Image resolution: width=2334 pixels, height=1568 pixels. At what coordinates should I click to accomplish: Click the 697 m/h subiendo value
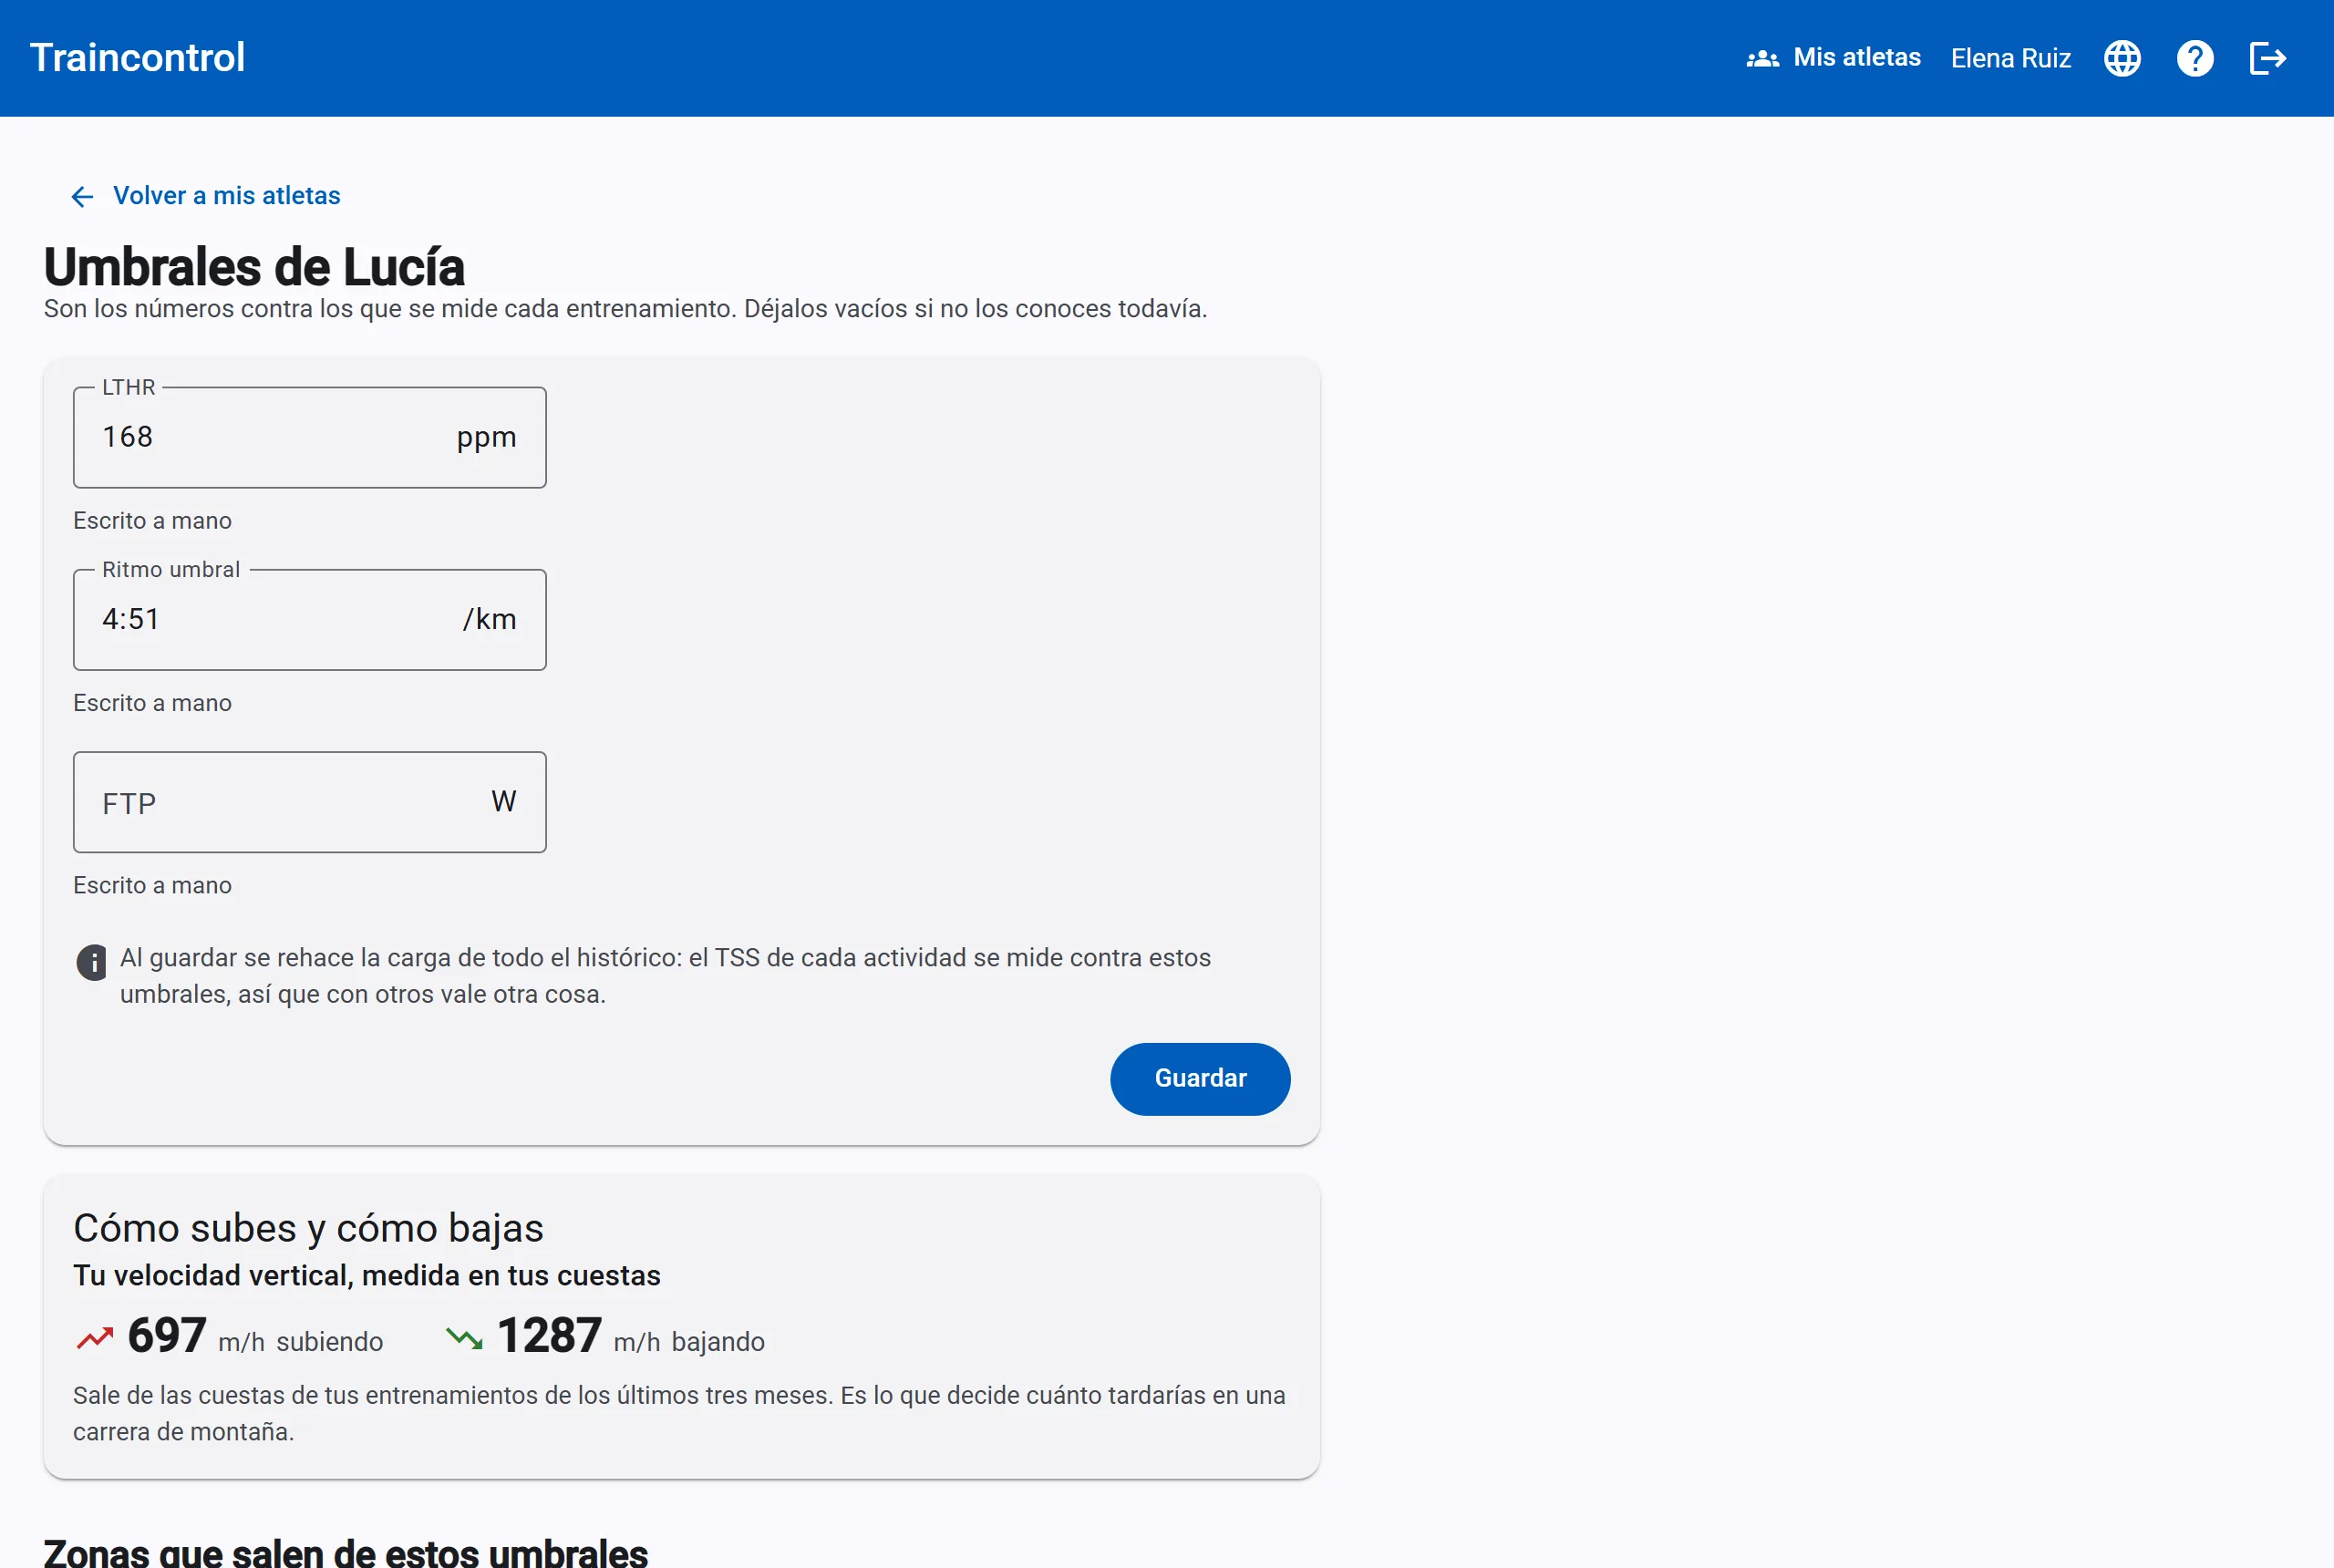(255, 1336)
